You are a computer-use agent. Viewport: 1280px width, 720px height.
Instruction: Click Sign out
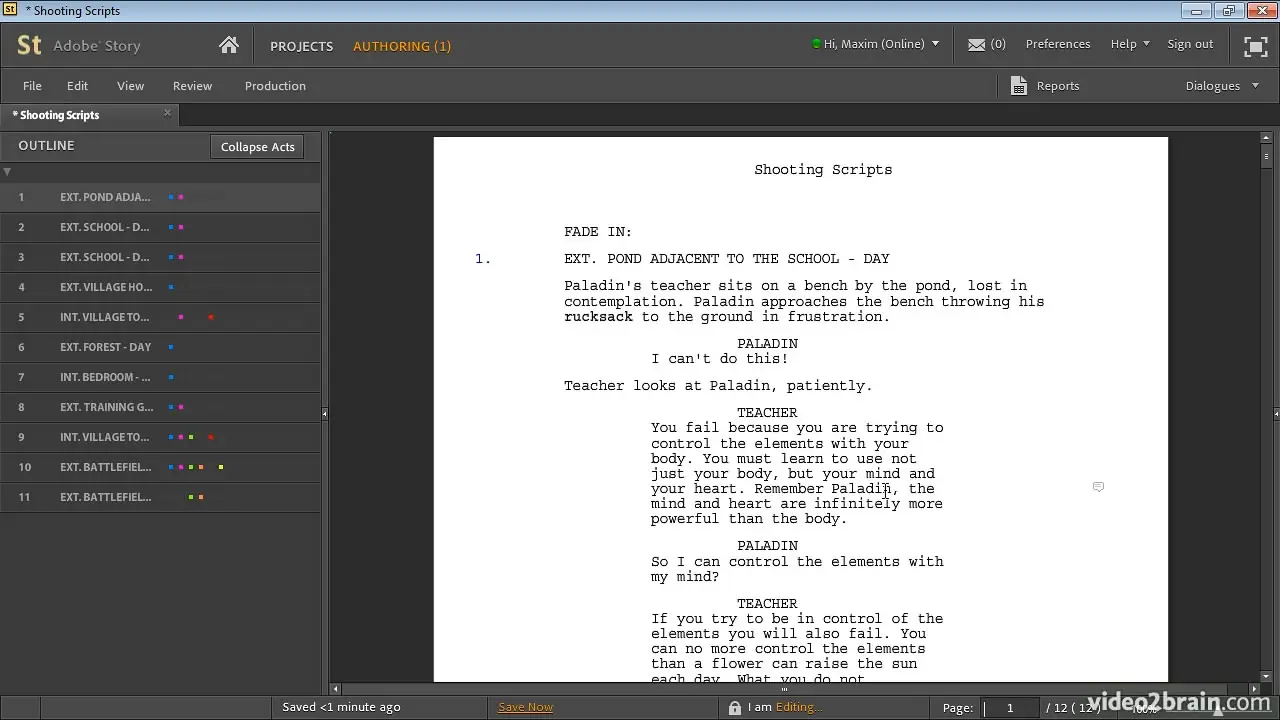click(1190, 44)
